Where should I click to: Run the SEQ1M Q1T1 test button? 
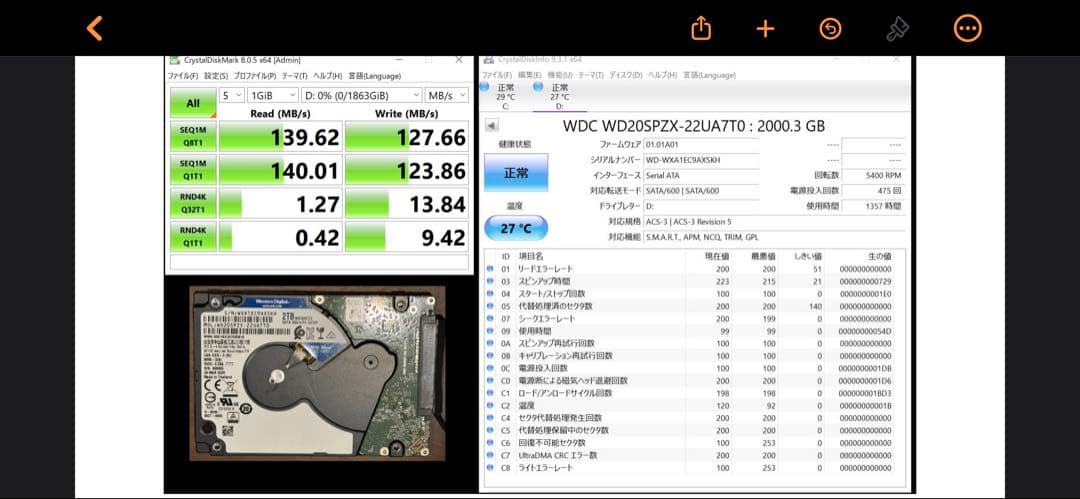pyautogui.click(x=193, y=170)
